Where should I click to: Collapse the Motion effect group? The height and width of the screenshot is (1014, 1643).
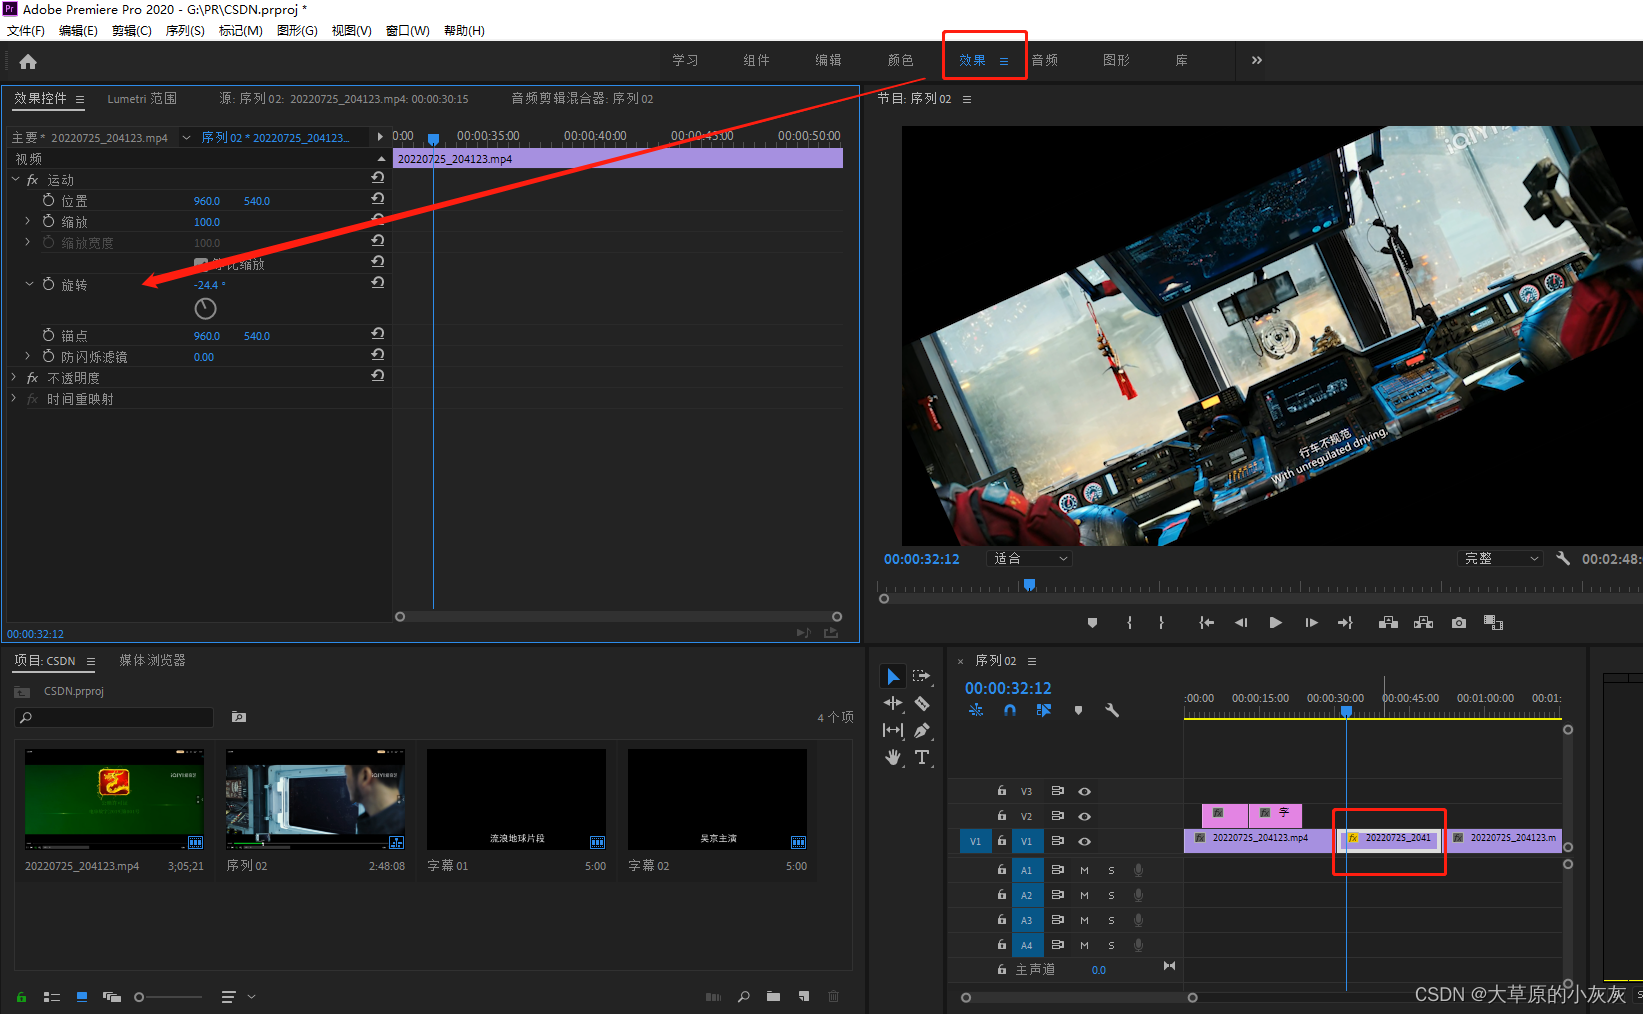coord(15,179)
